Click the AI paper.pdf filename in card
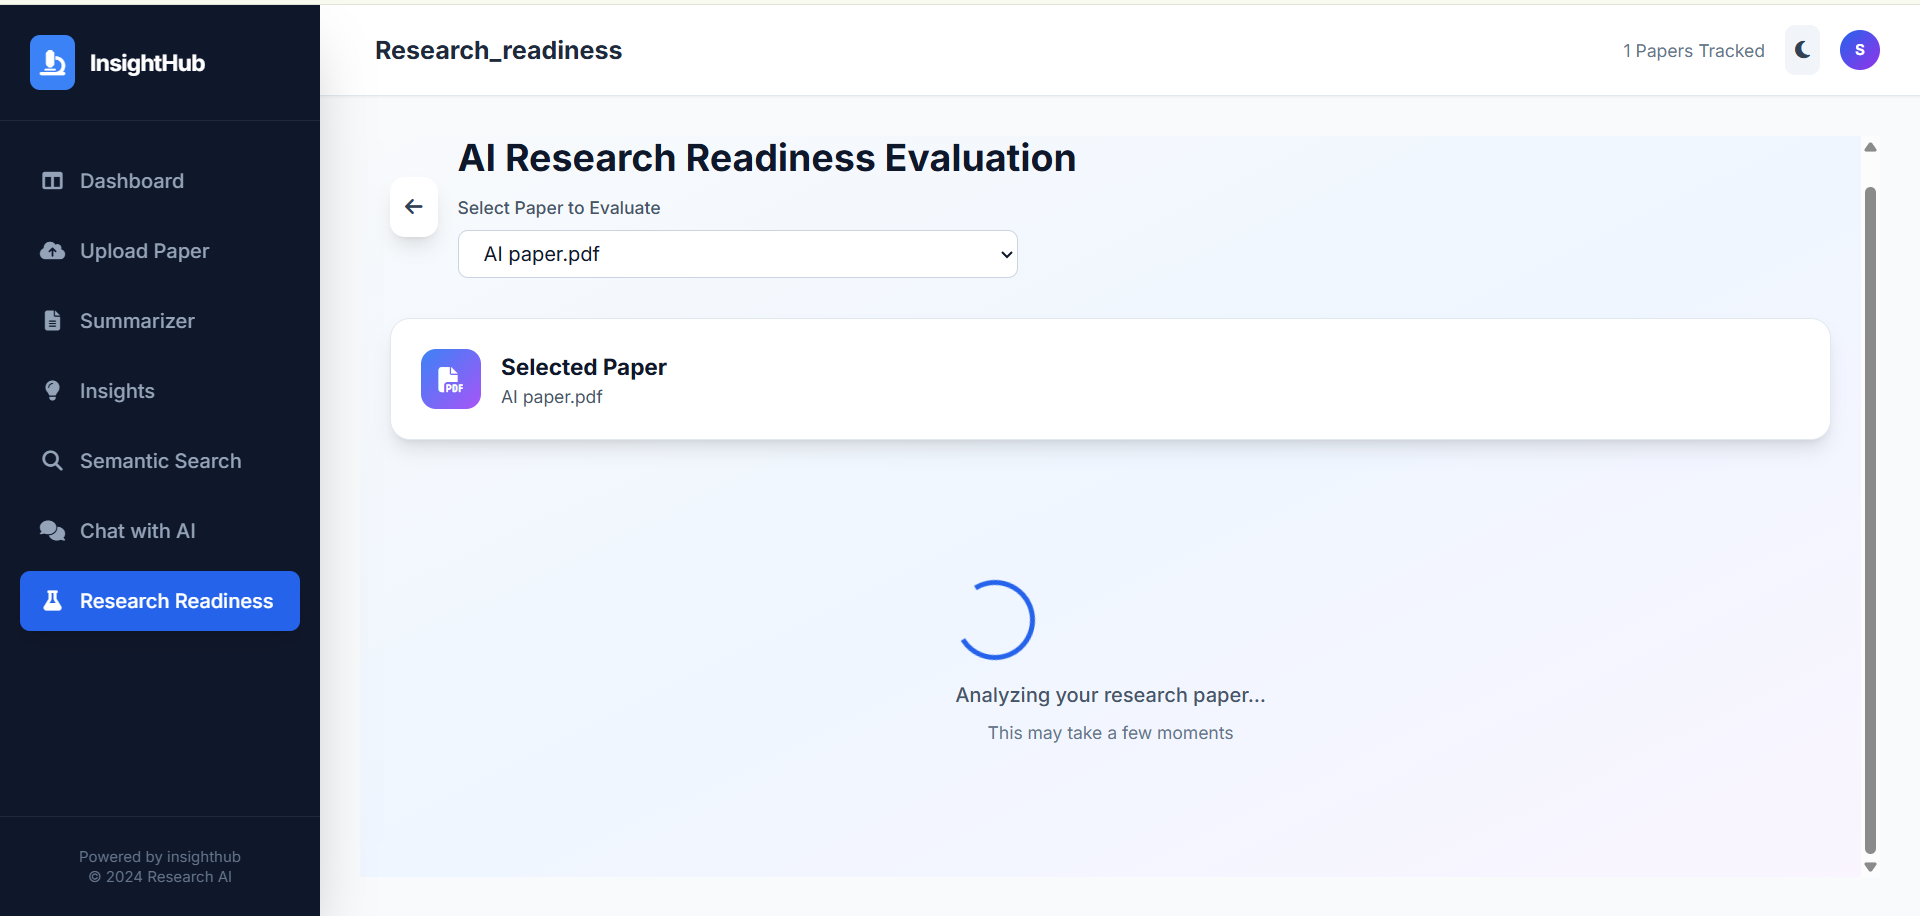The height and width of the screenshot is (916, 1920). click(x=551, y=397)
